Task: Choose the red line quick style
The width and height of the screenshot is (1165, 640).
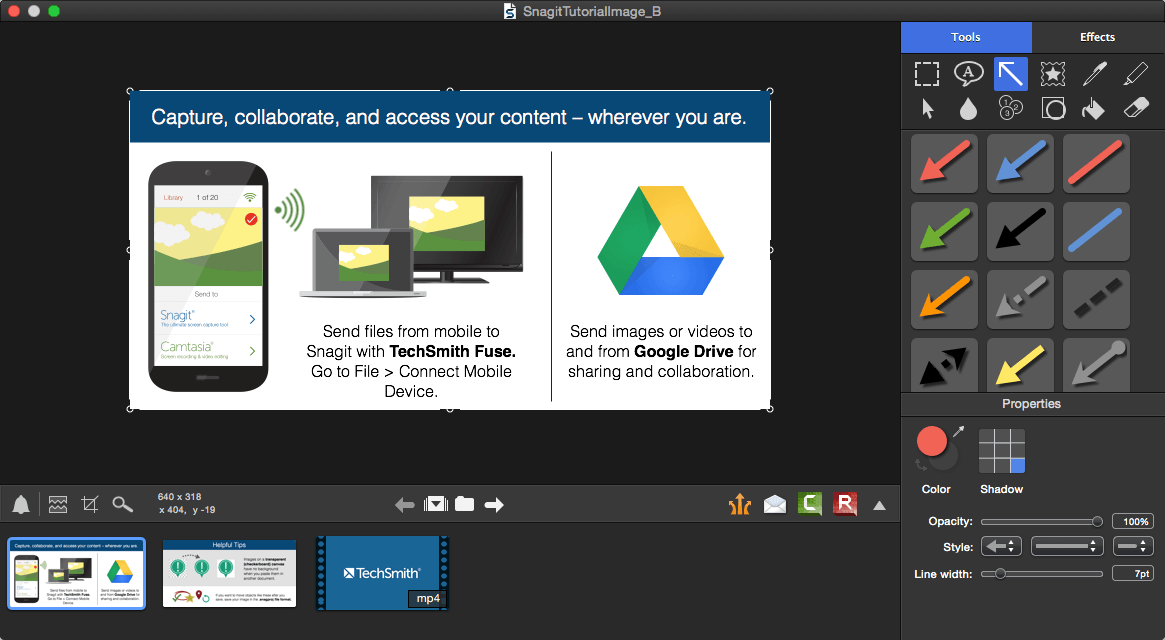Action: [1096, 164]
